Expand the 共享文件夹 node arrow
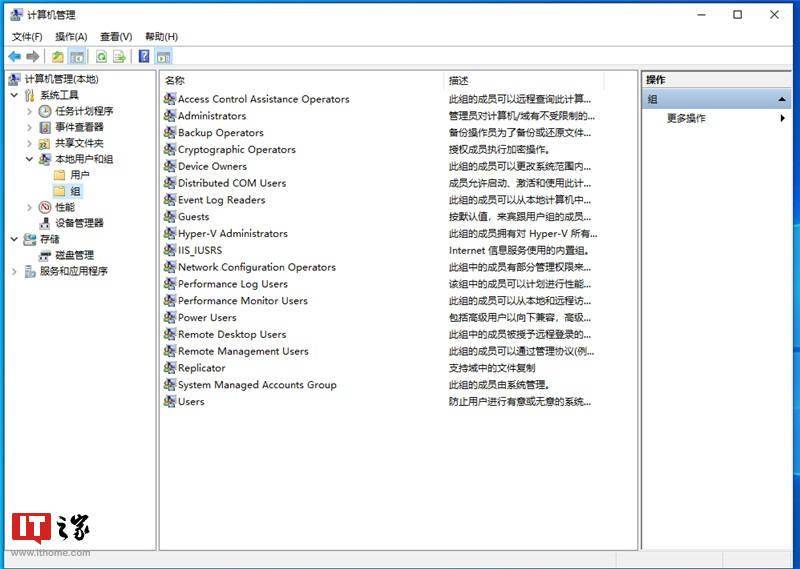The image size is (800, 569). (x=29, y=143)
